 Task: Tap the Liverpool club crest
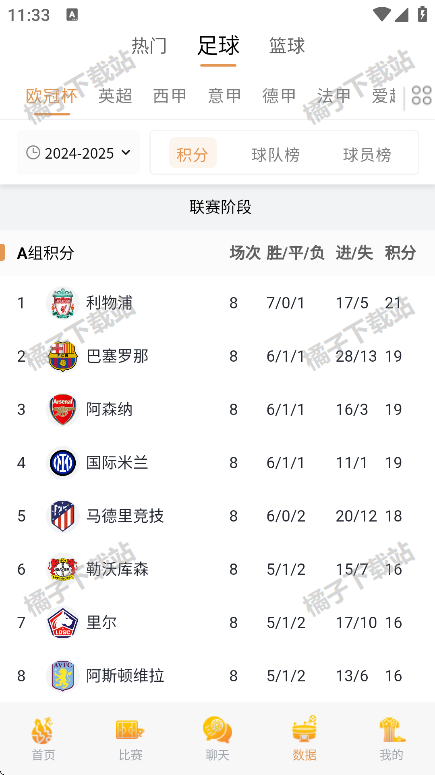pyautogui.click(x=63, y=303)
